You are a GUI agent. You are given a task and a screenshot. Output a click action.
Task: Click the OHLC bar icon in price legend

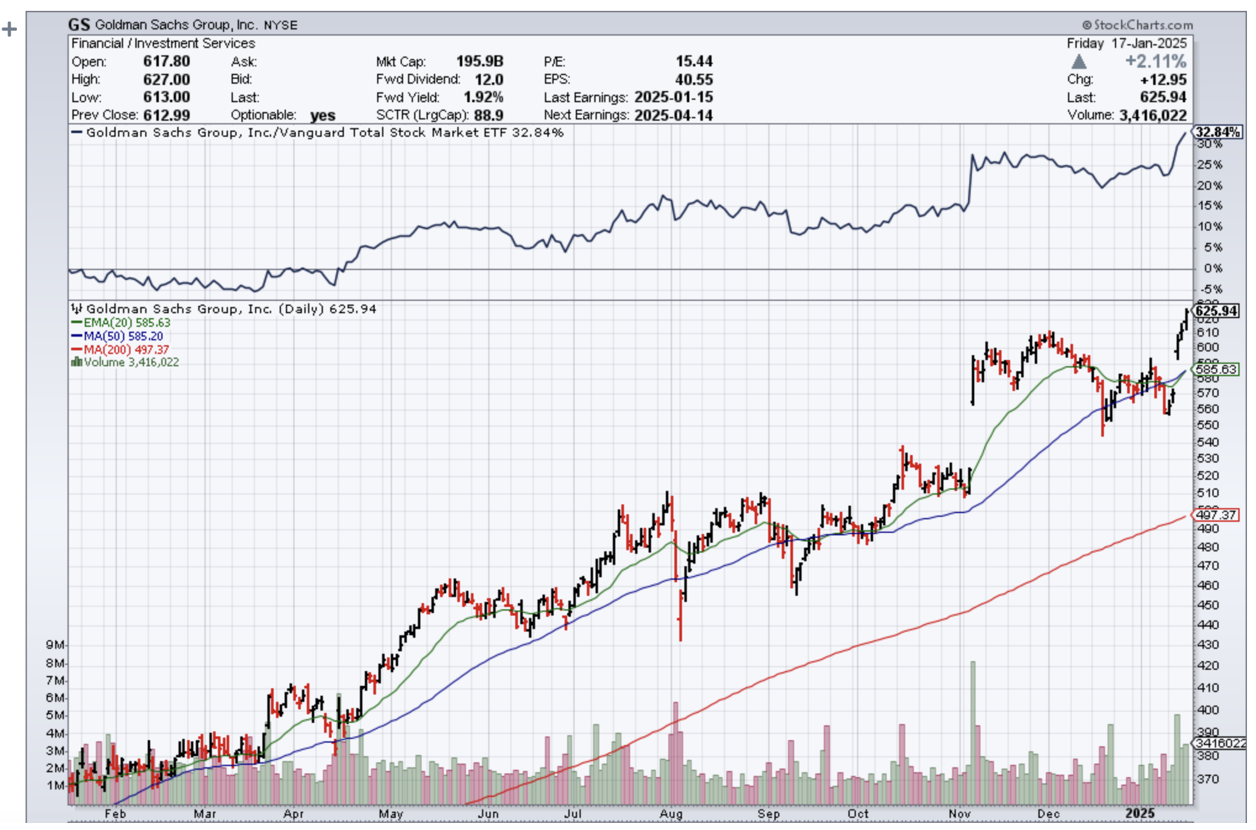click(75, 309)
